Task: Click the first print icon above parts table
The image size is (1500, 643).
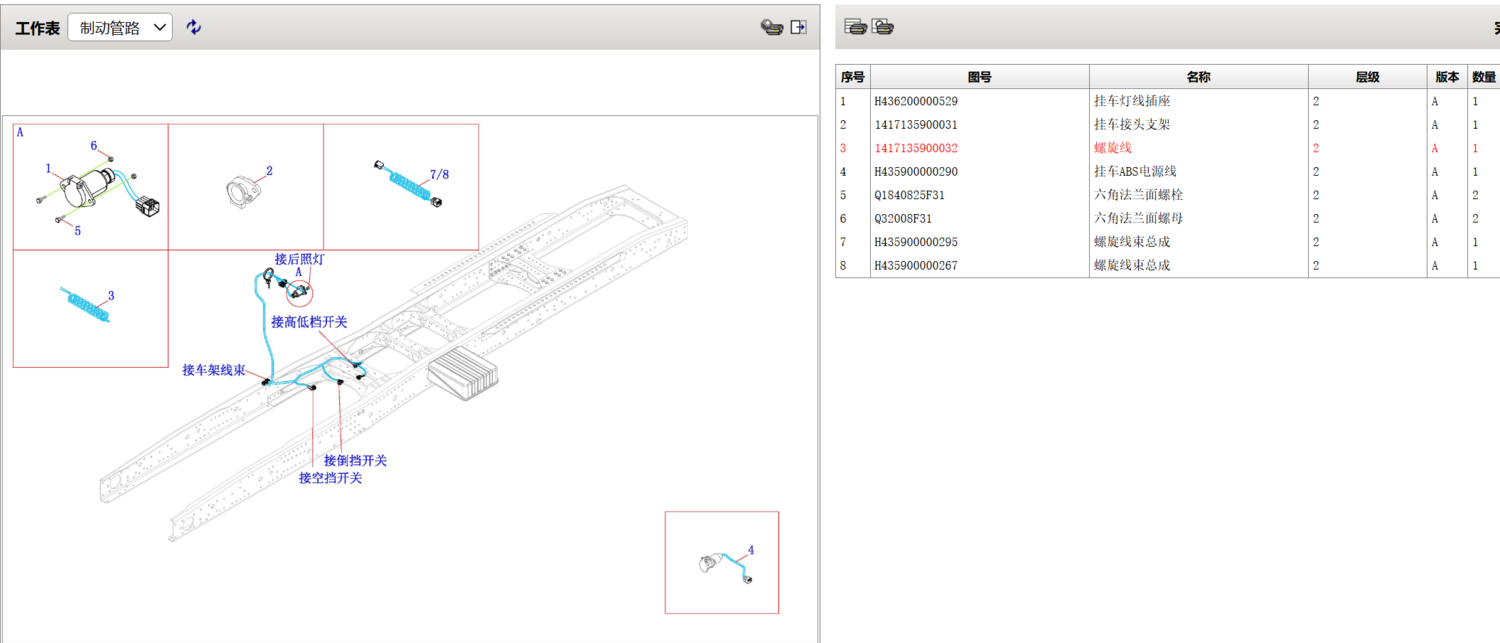Action: [855, 27]
